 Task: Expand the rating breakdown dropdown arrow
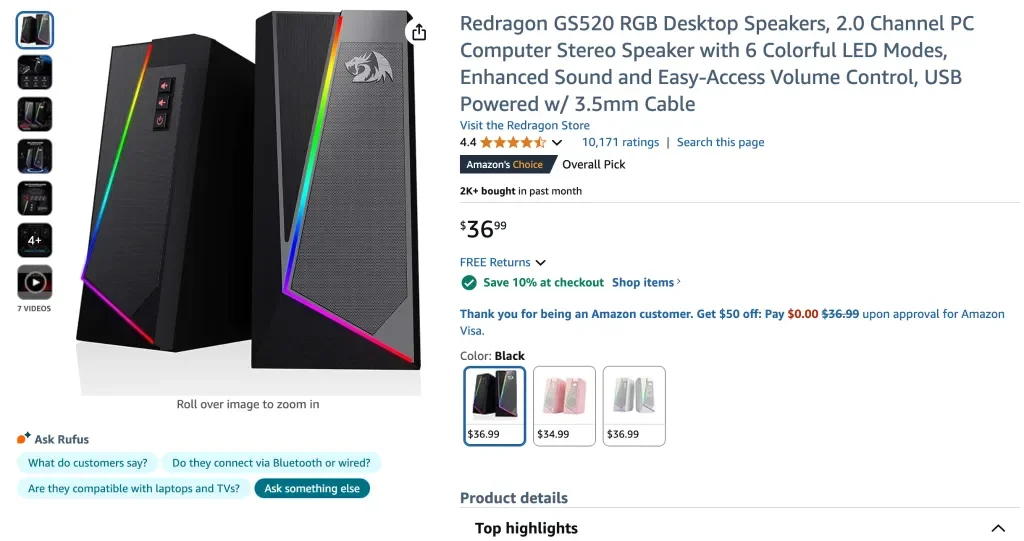click(x=557, y=143)
